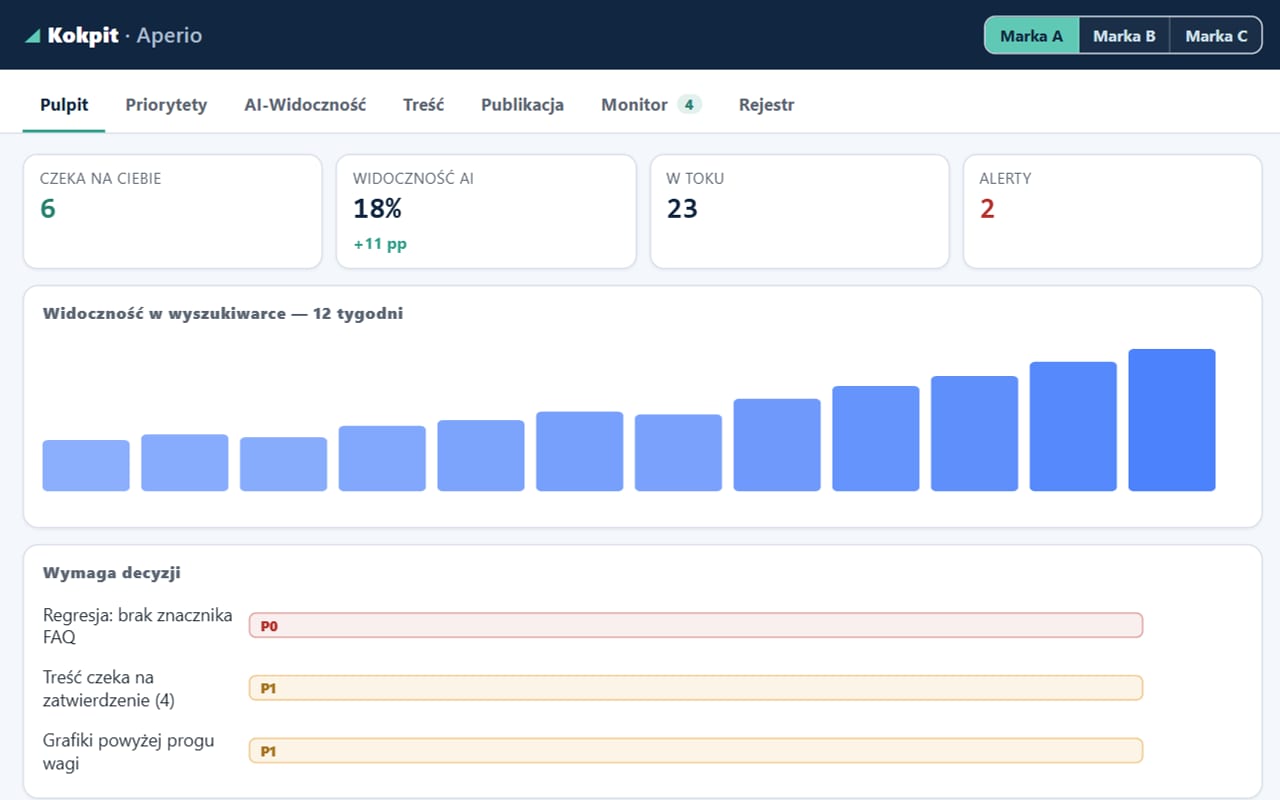This screenshot has width=1280, height=800.
Task: Switch to Marka C brand
Action: click(x=1216, y=36)
